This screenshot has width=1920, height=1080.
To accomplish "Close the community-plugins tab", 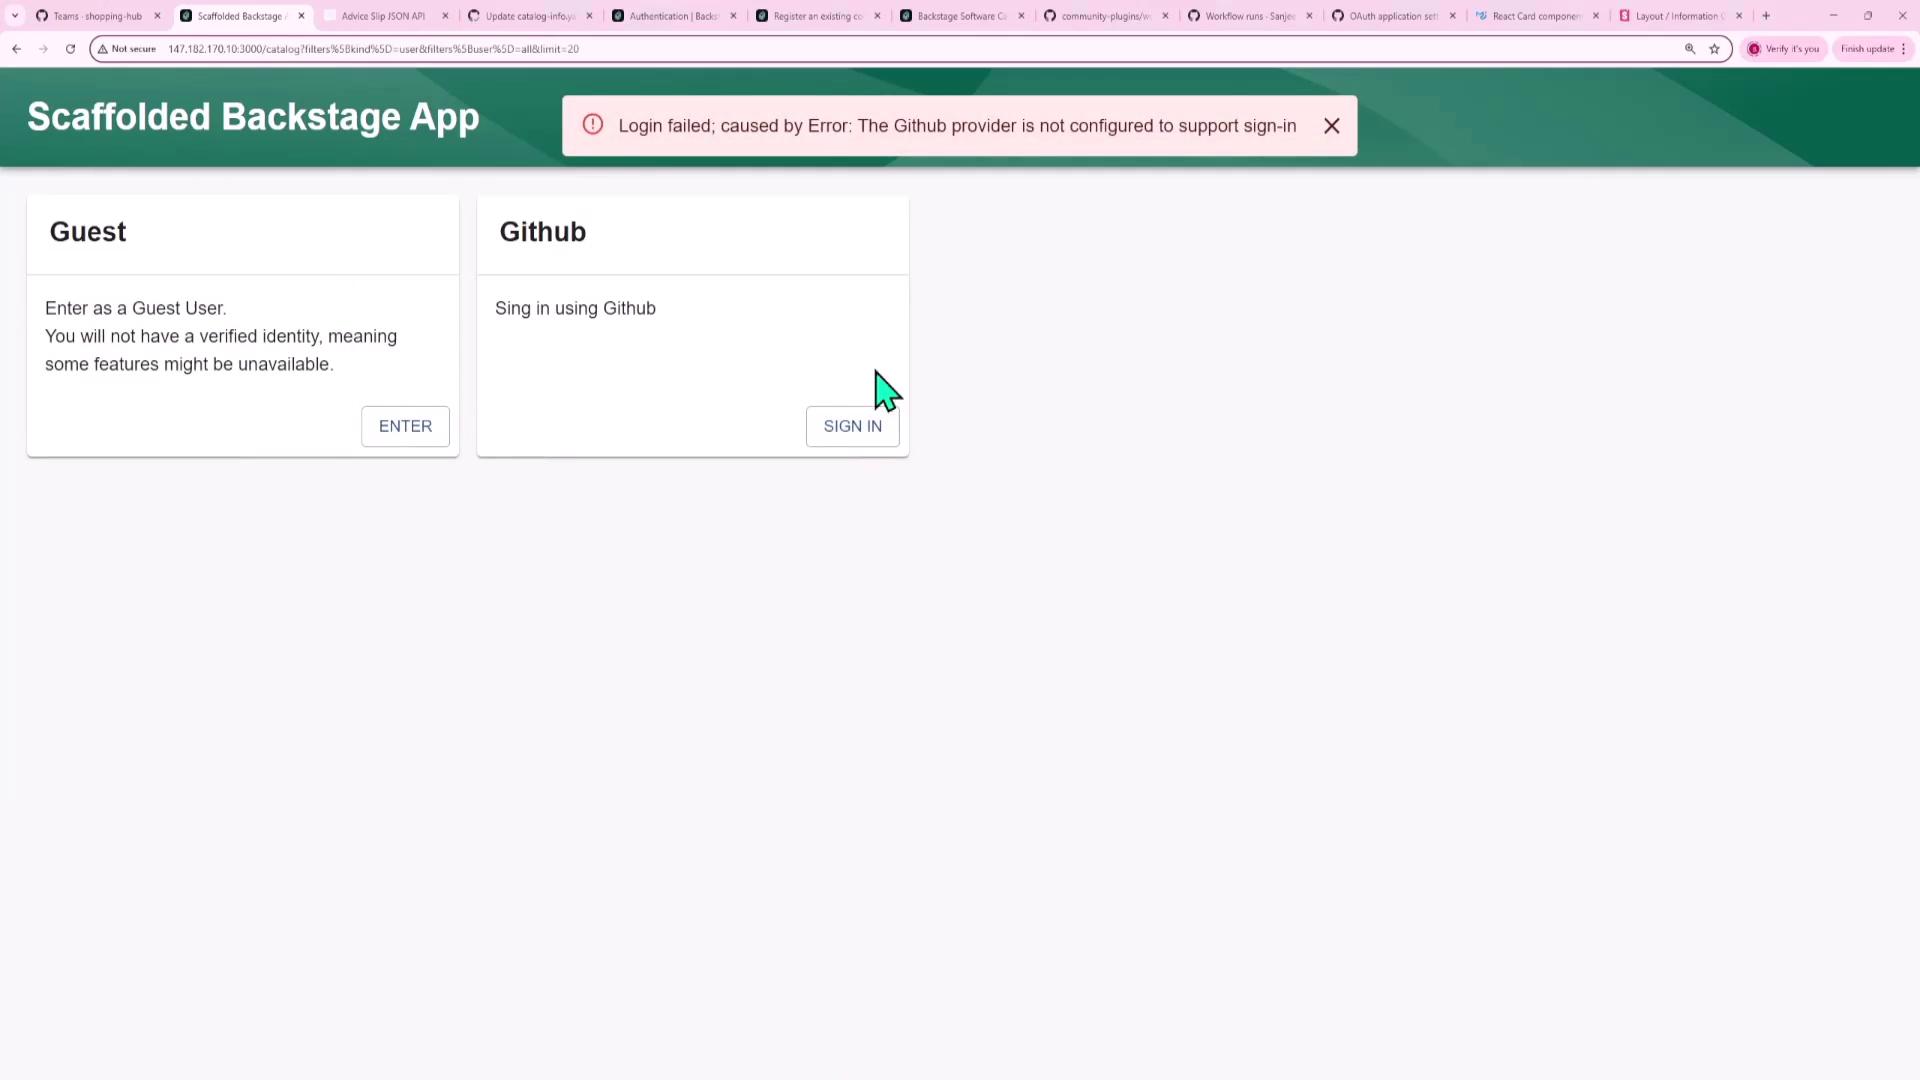I will 1165,16.
